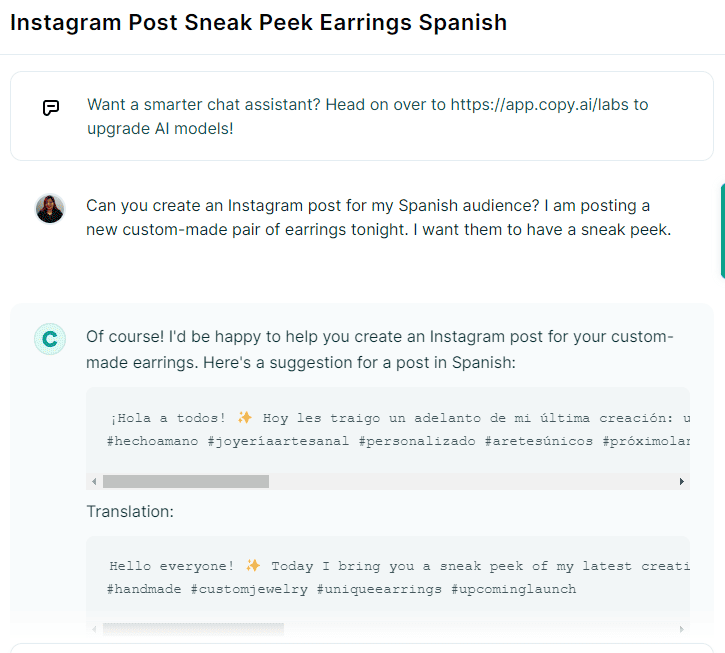
Task: Click the chat title 'Instagram Post Sneak Peek Earrings Spanish'
Action: (258, 22)
